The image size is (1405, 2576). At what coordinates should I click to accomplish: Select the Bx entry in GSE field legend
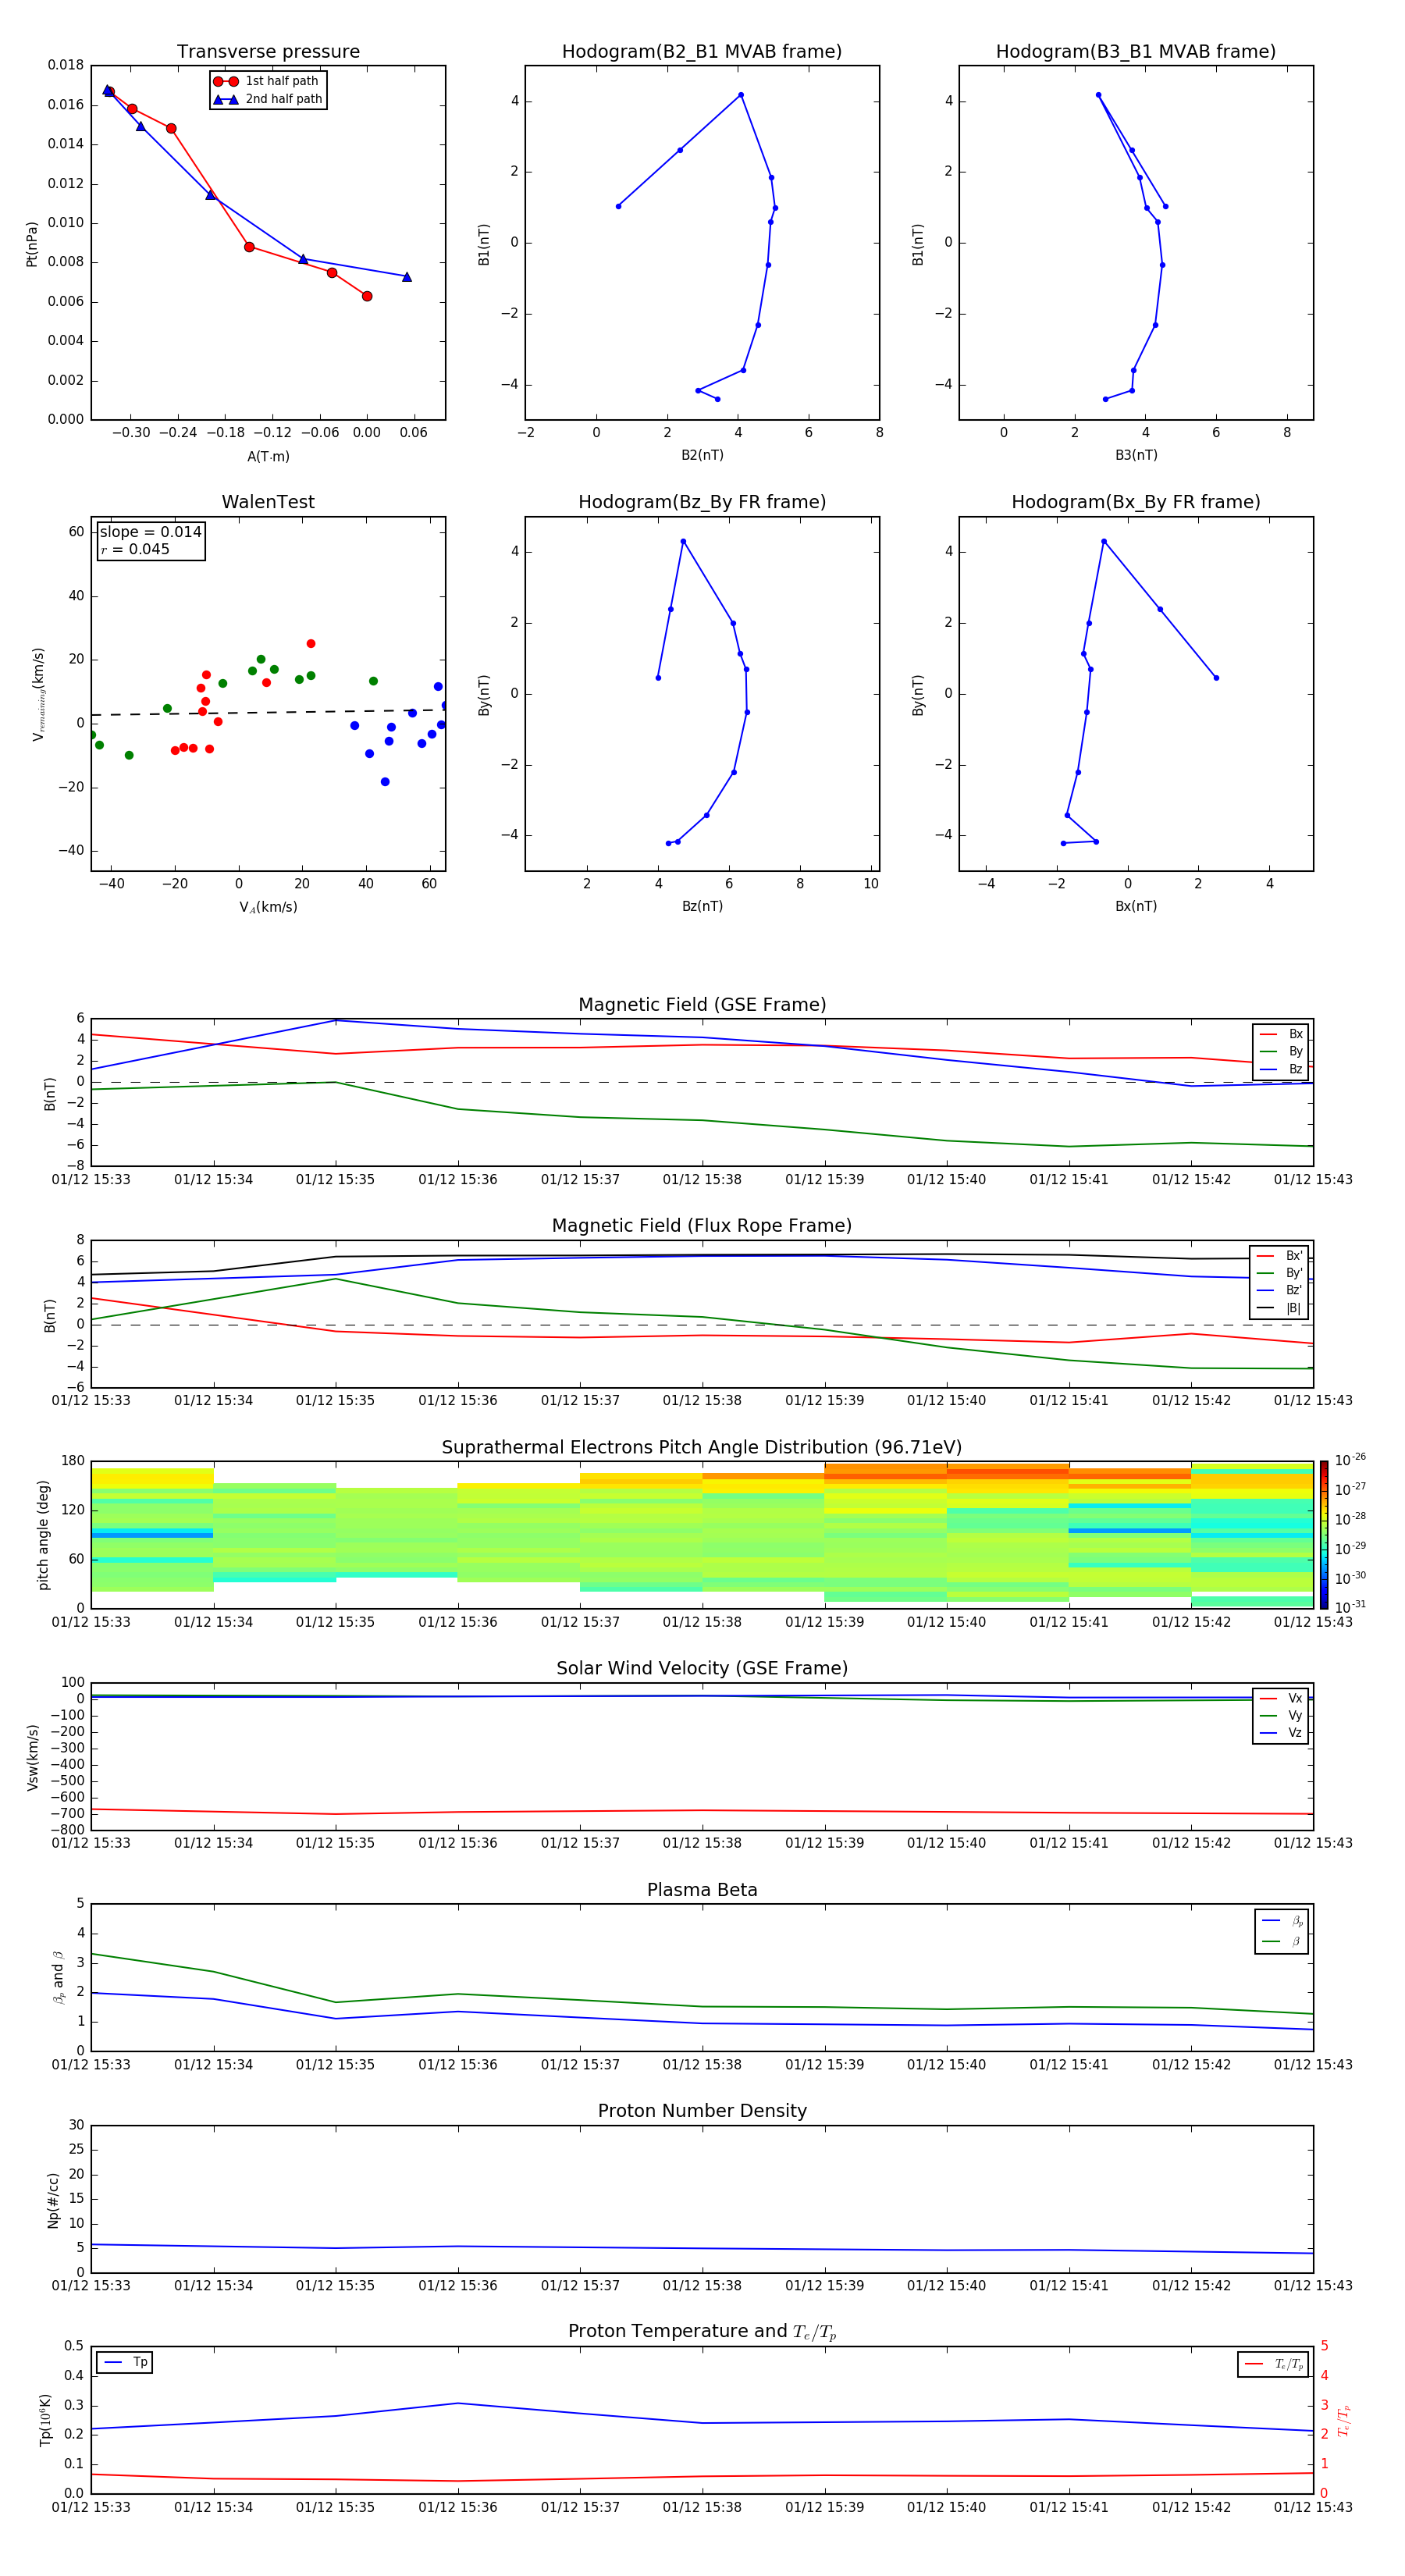coord(1281,1034)
